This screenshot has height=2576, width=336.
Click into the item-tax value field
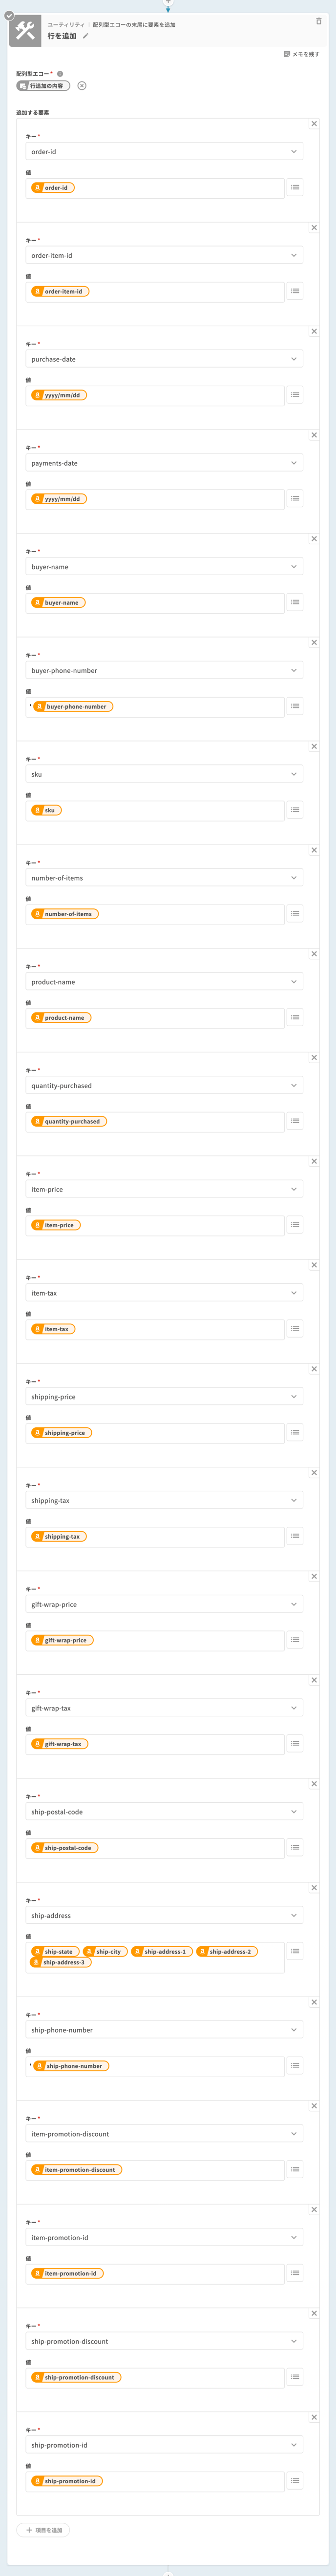click(155, 1329)
